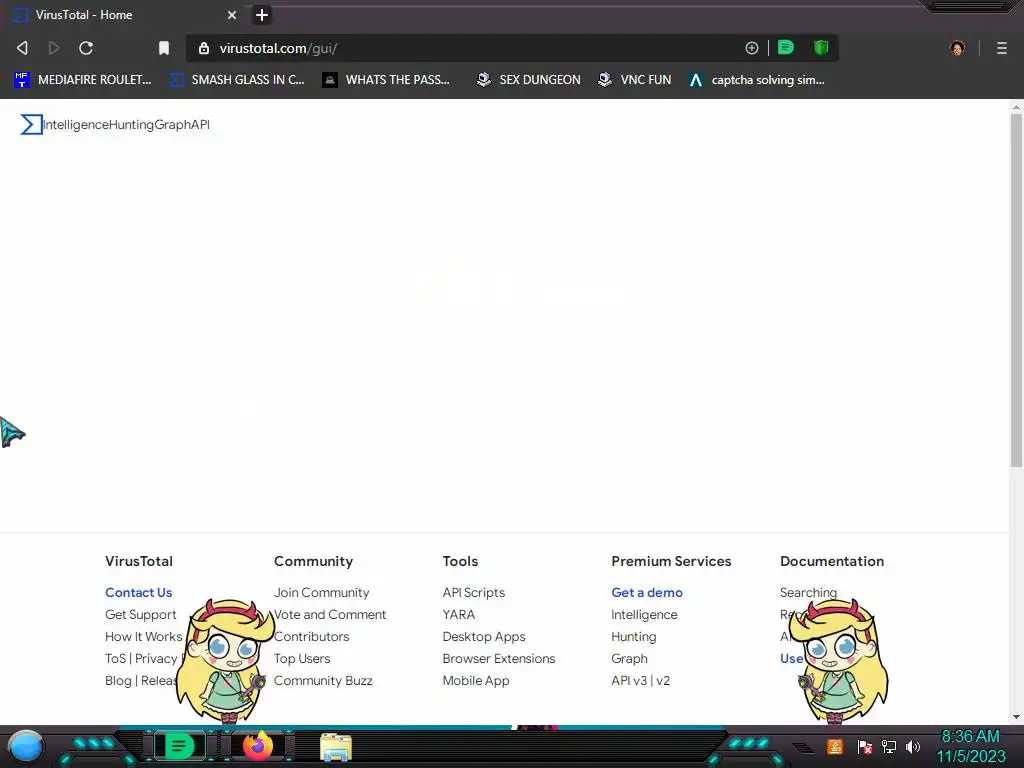Viewport: 1024px width, 768px height.
Task: Open the Hunting footer link
Action: click(x=633, y=637)
